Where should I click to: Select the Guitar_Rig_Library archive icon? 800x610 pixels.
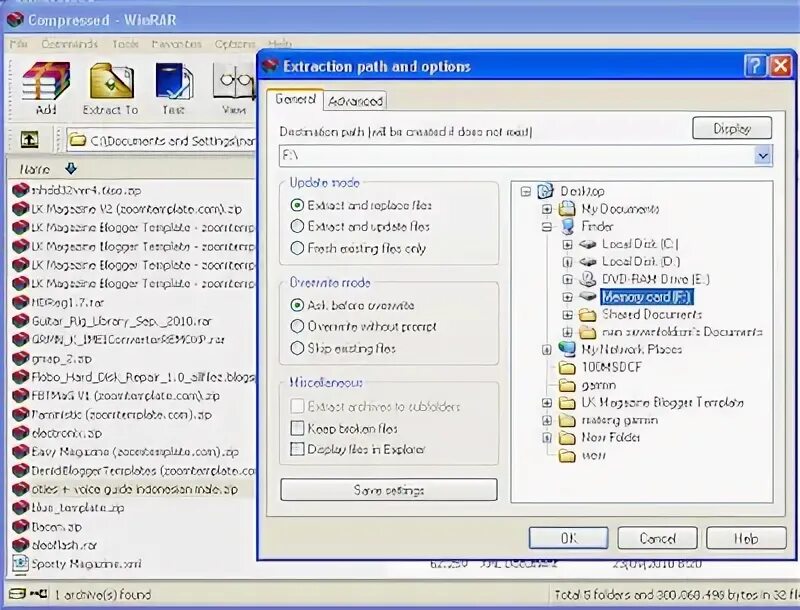tap(20, 321)
